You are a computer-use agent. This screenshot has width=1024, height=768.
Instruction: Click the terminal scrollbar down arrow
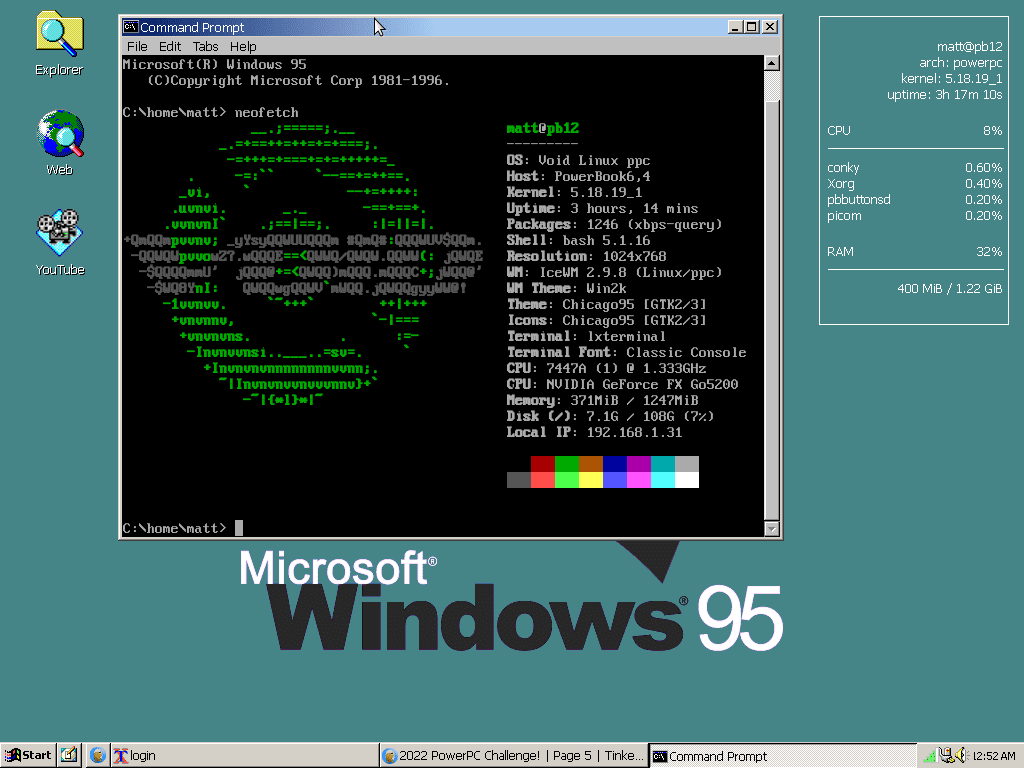[x=772, y=528]
